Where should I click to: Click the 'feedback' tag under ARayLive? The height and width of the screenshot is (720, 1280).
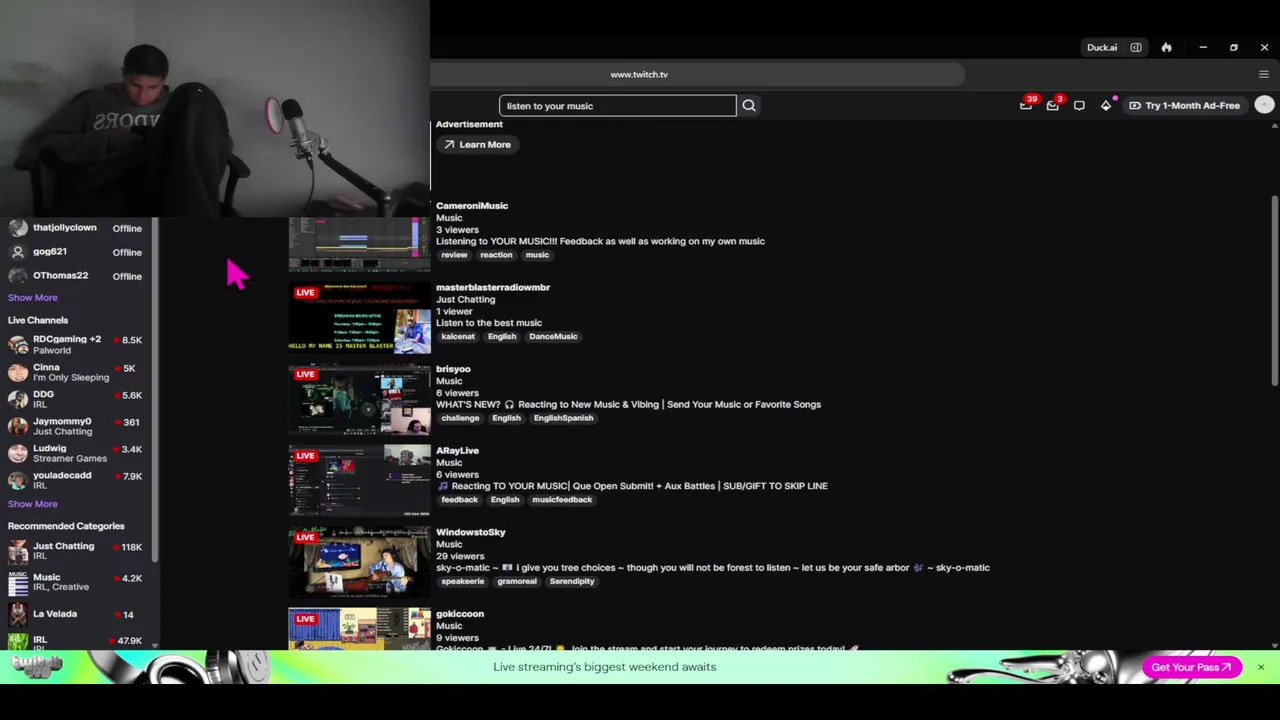pyautogui.click(x=460, y=500)
